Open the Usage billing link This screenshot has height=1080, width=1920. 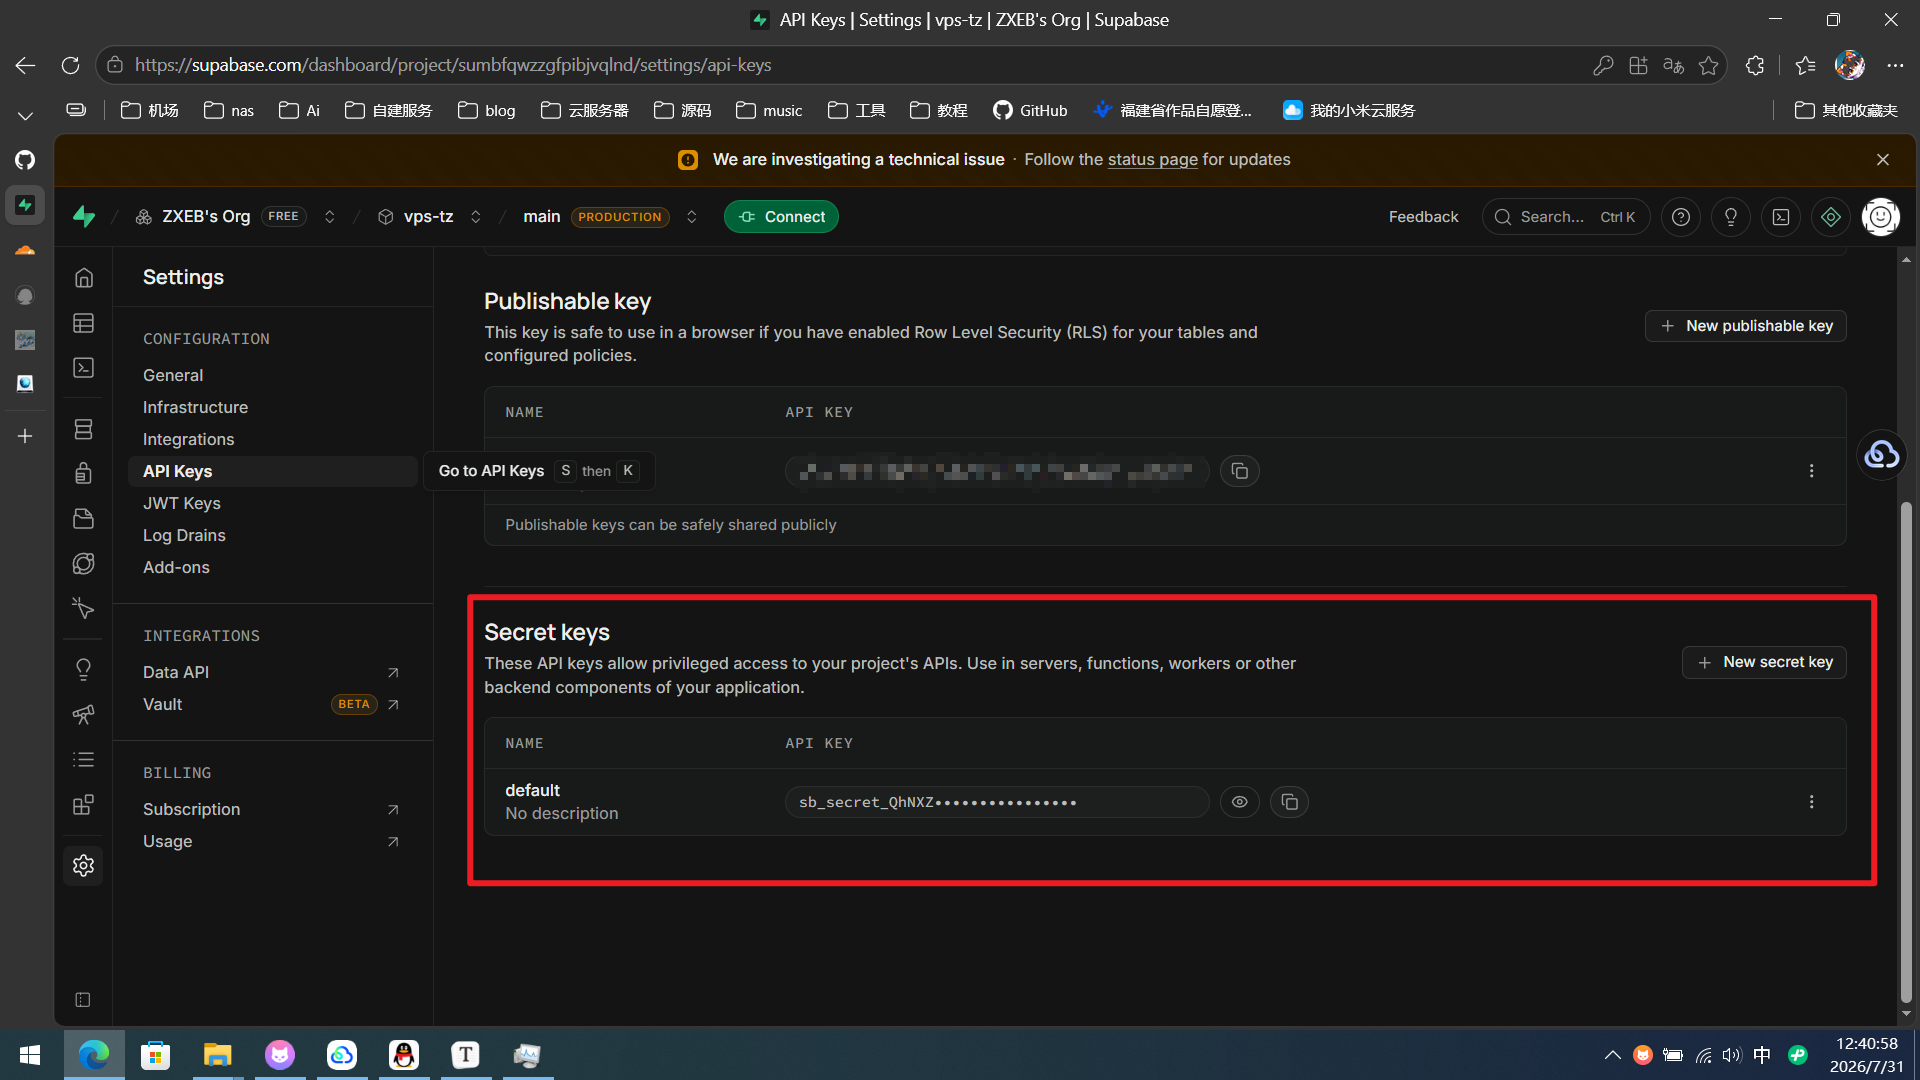pos(272,841)
